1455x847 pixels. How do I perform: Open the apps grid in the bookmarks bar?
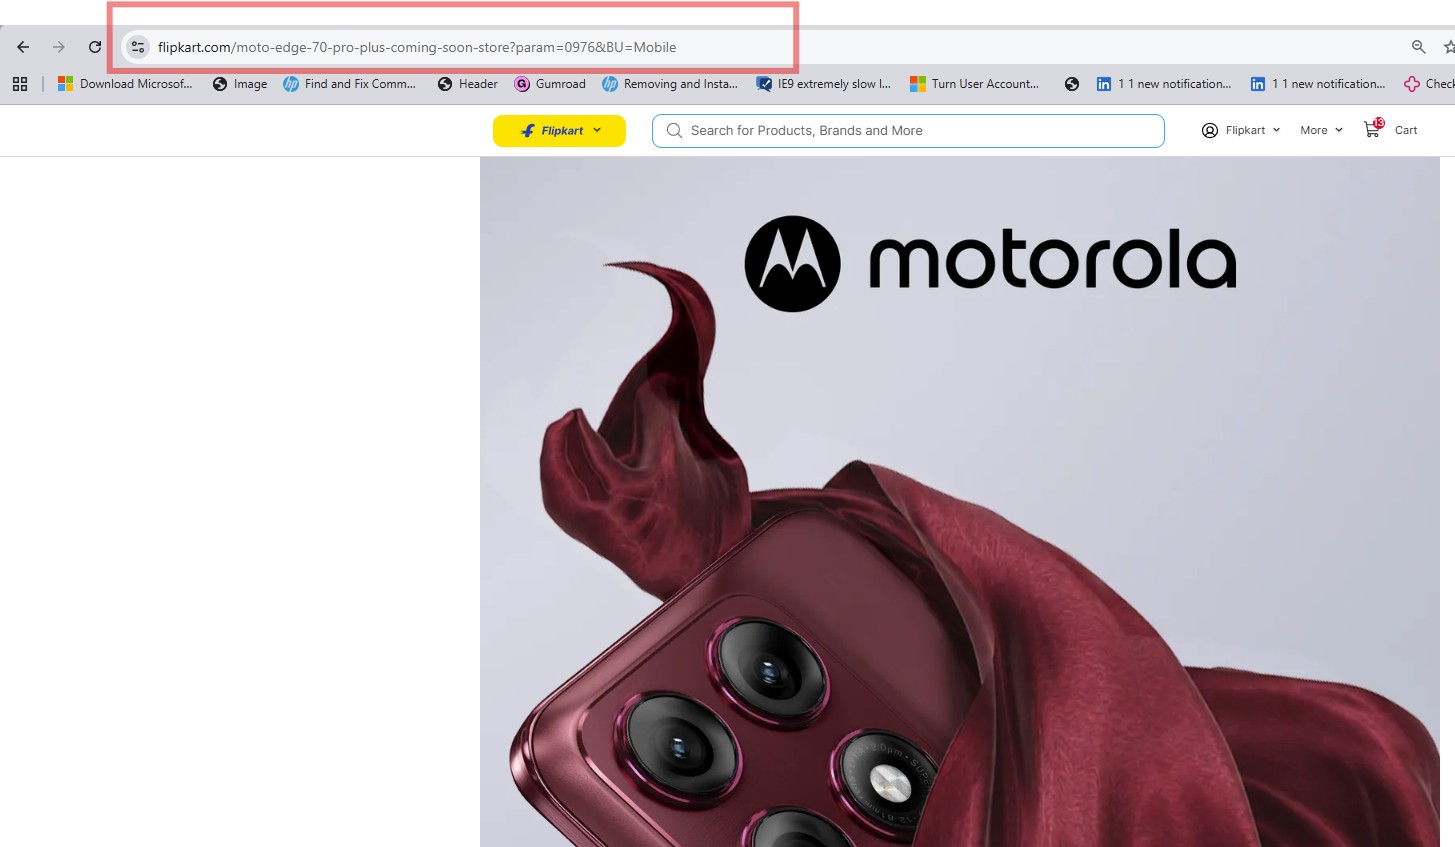point(20,84)
